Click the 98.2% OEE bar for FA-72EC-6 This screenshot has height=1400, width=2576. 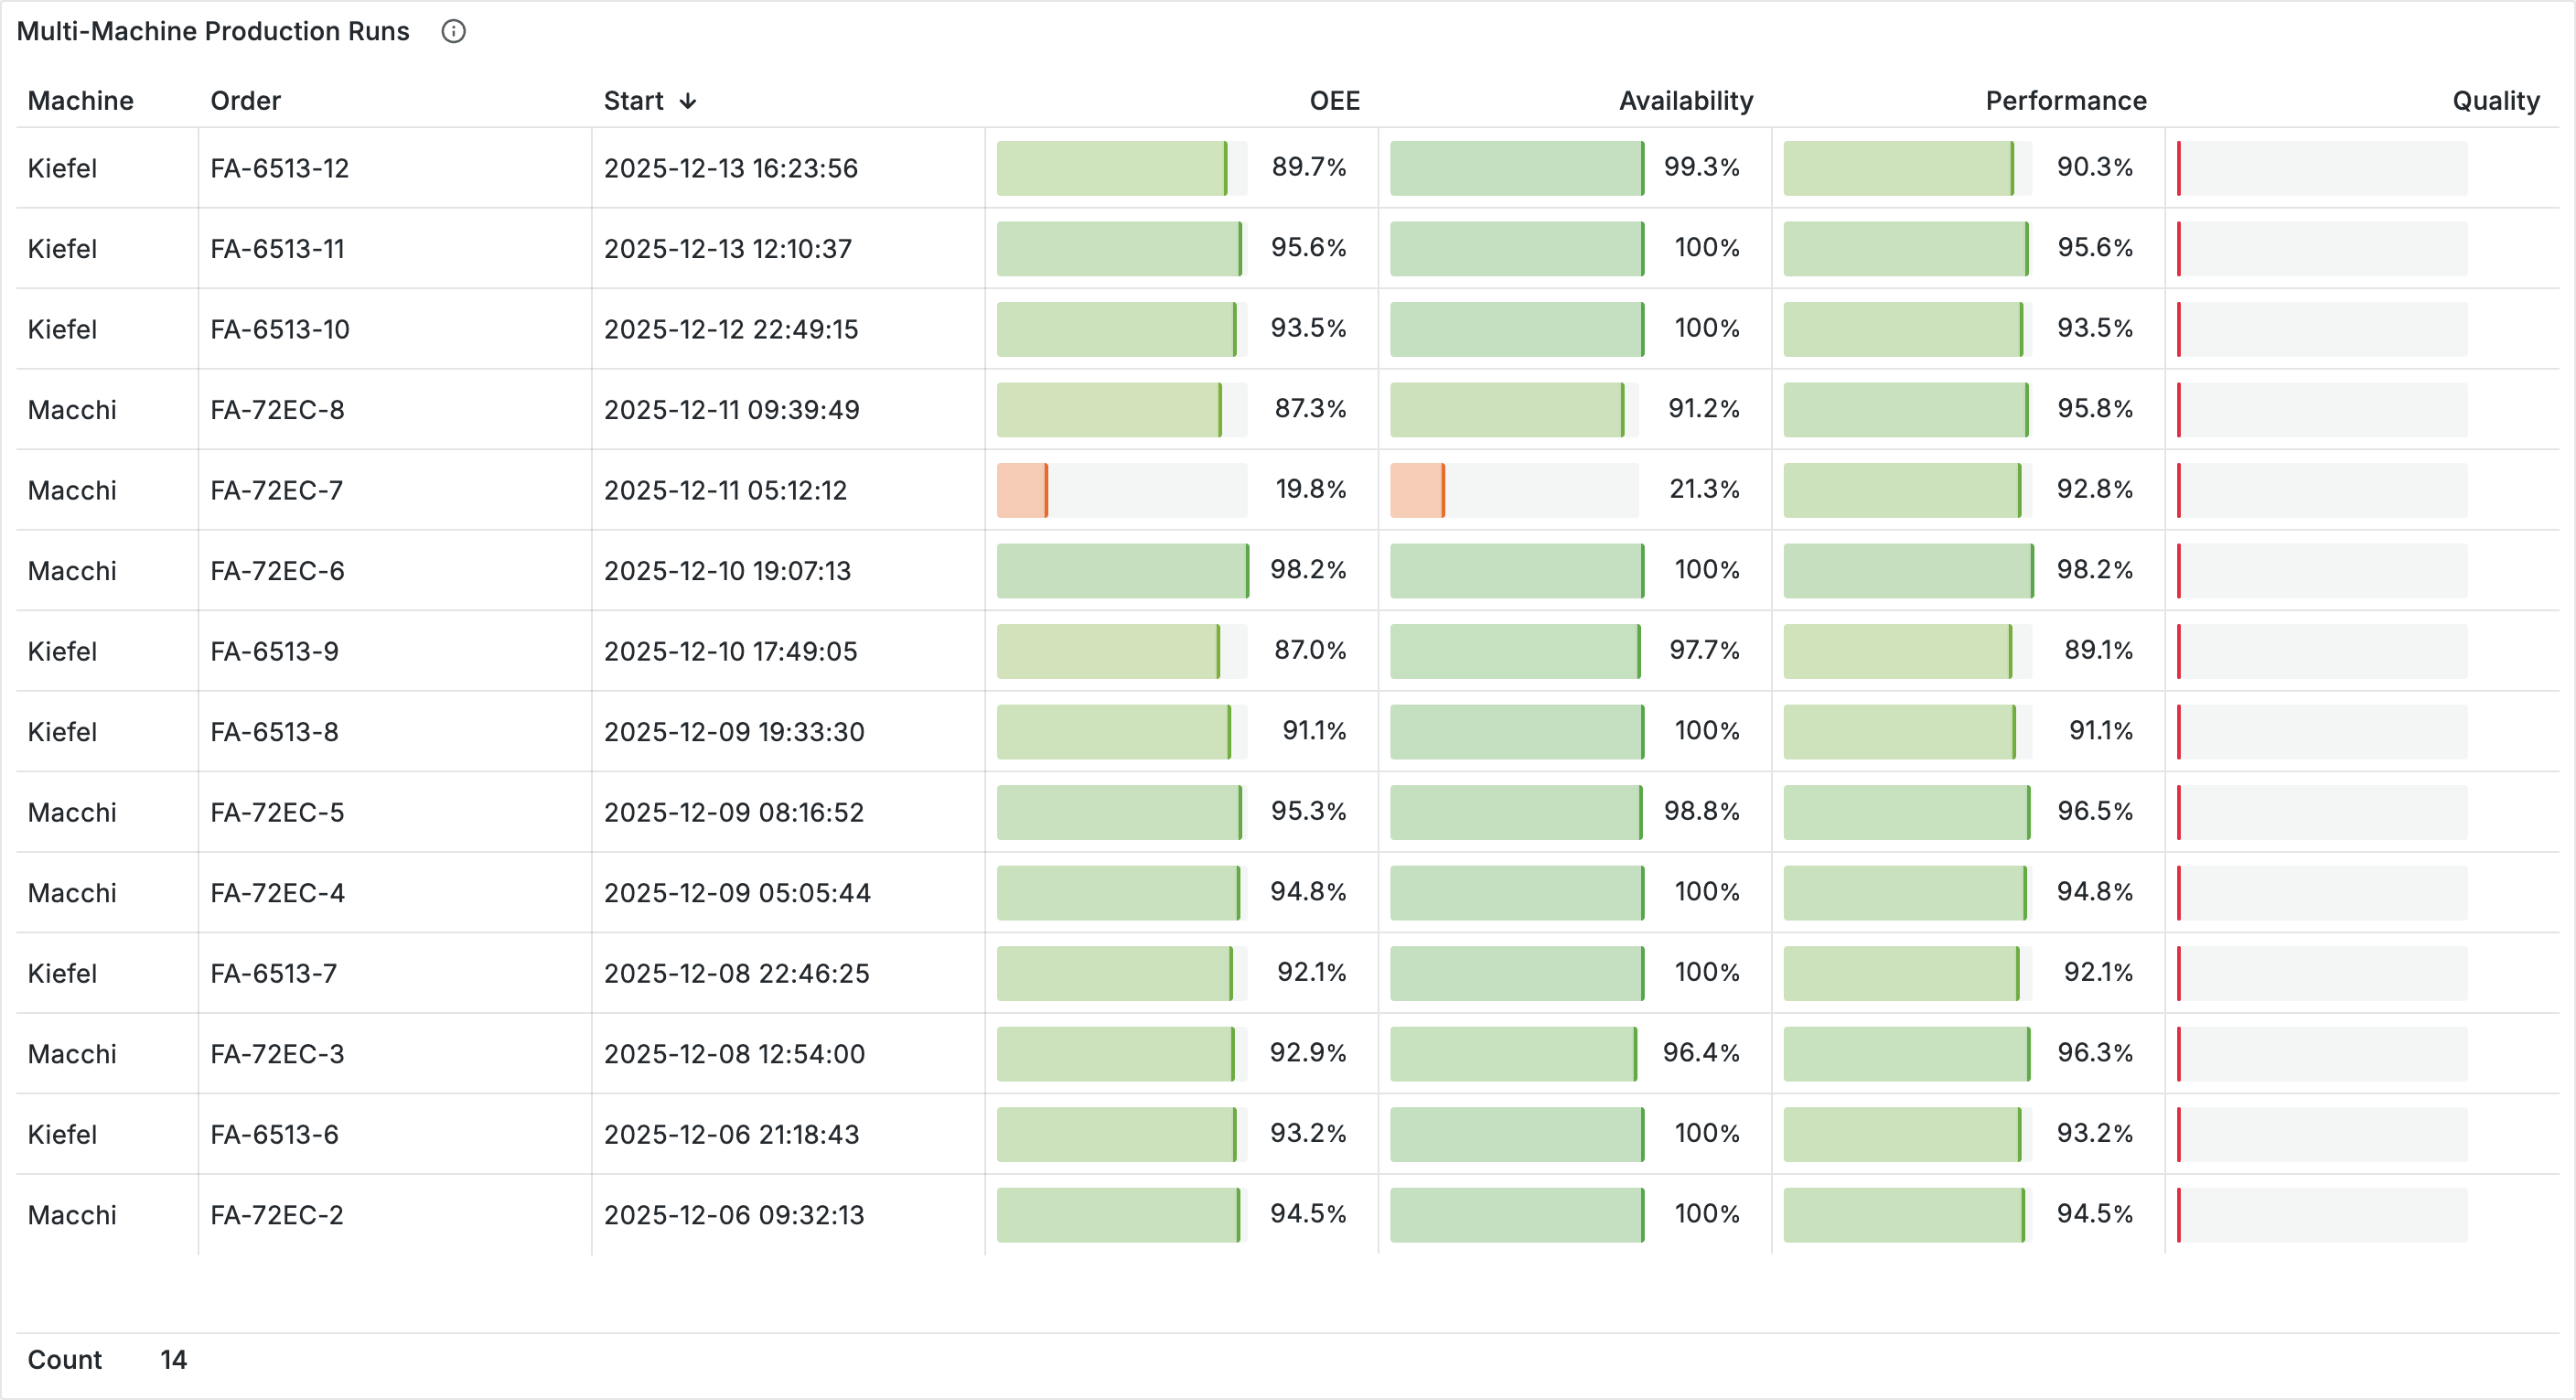(1122, 571)
